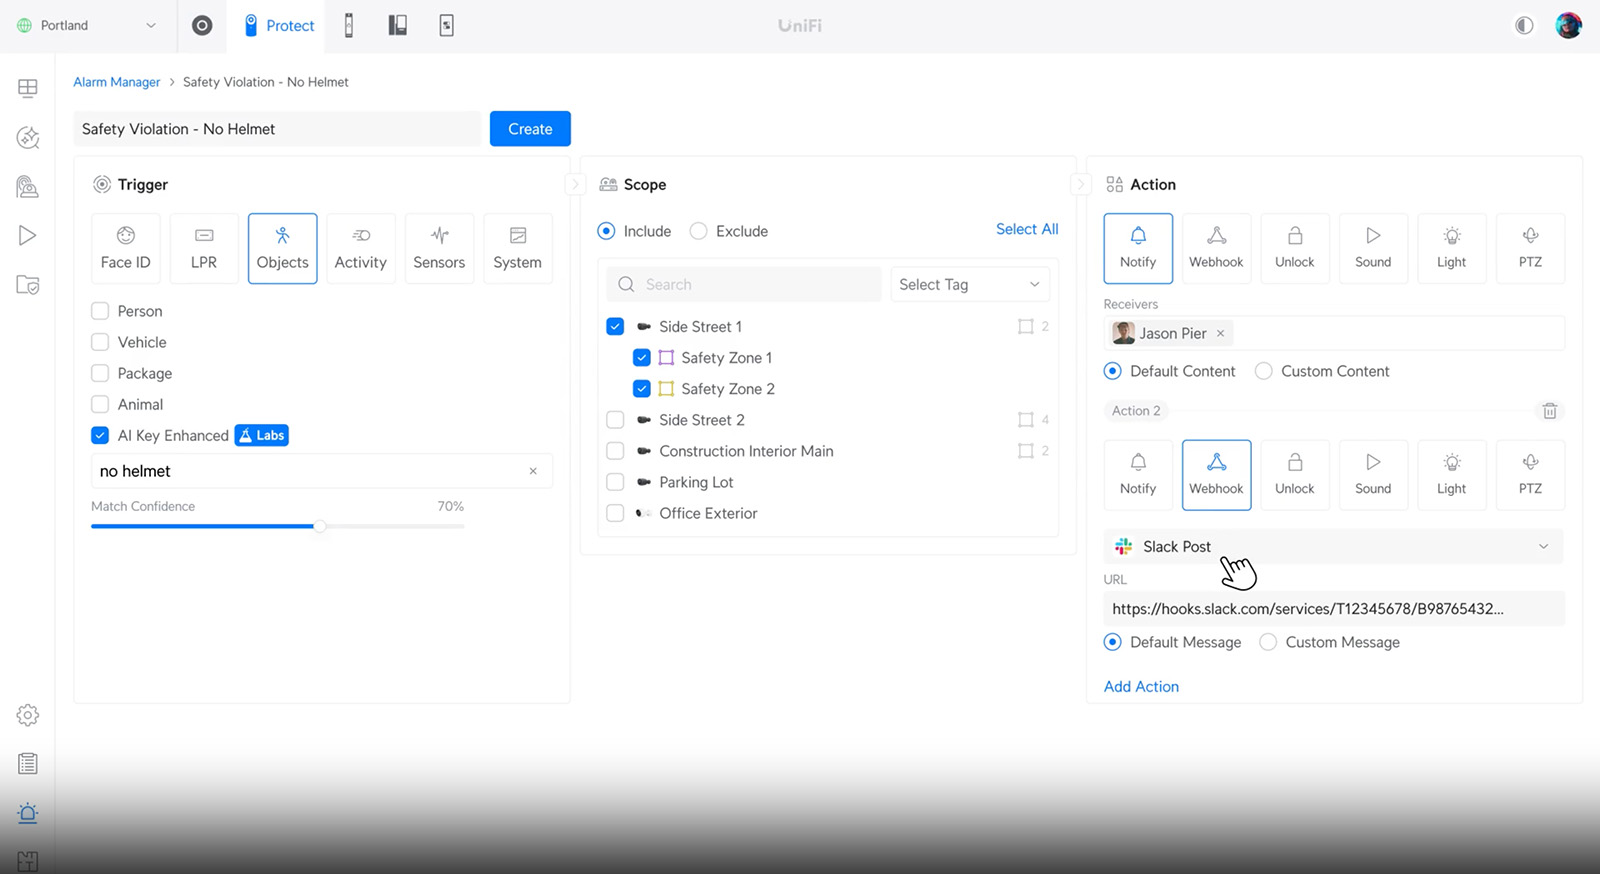Open settings gear in the sidebar
The image size is (1600, 874).
(x=28, y=715)
